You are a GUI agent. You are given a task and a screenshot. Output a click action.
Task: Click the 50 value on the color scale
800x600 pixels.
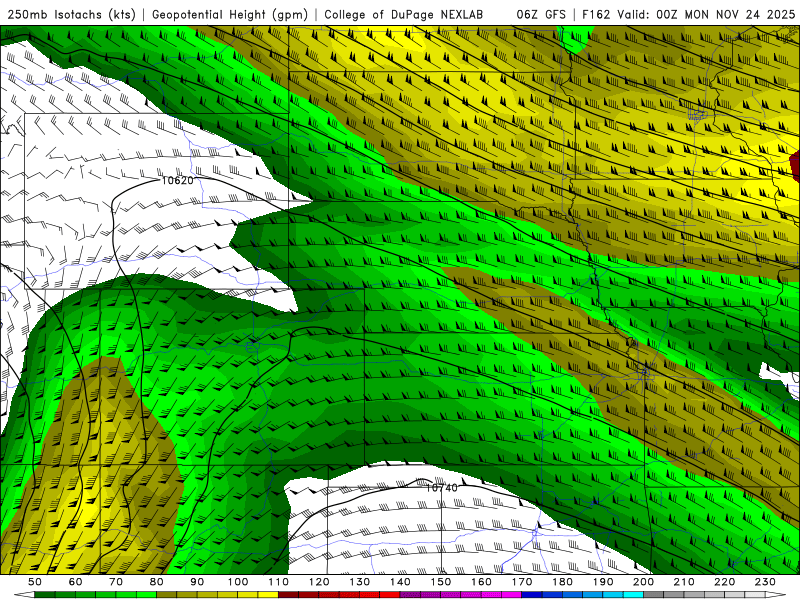click(x=35, y=582)
